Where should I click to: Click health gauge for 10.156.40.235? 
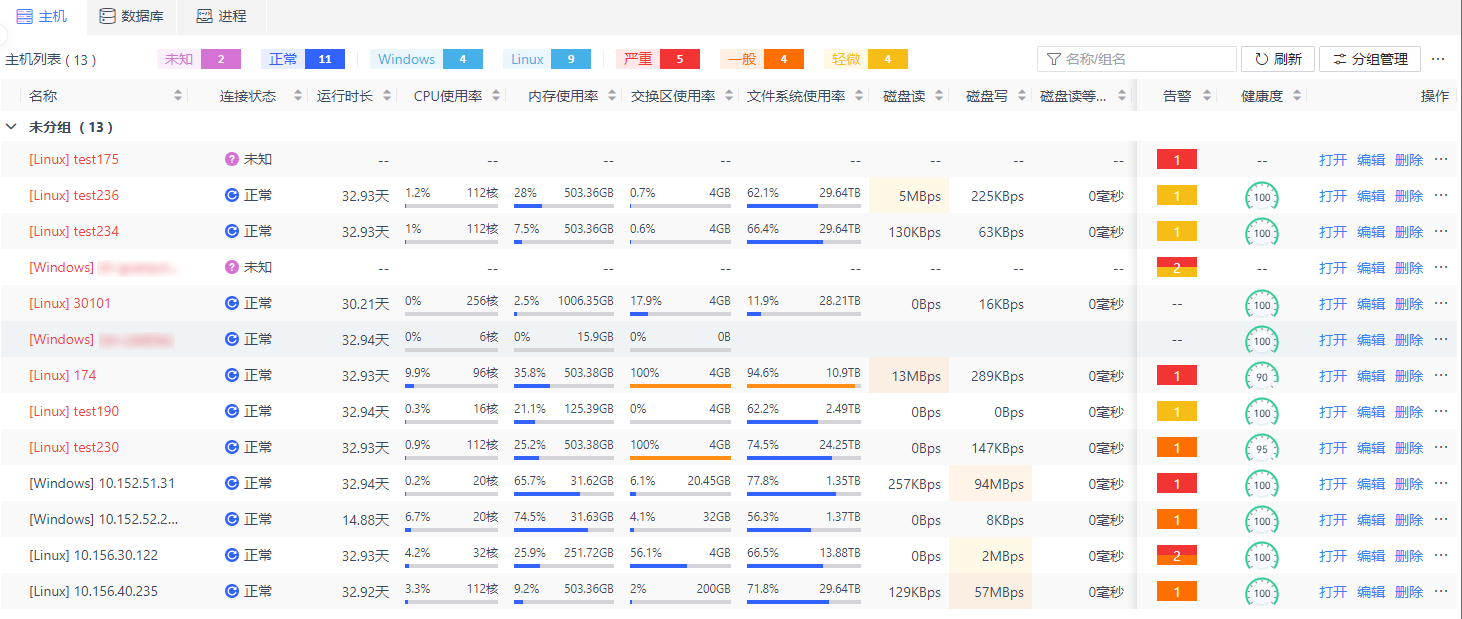pyautogui.click(x=1262, y=593)
